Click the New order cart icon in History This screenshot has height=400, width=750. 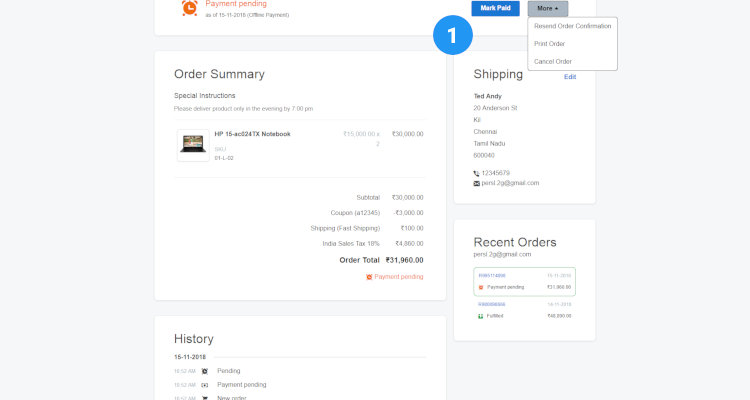(205, 398)
